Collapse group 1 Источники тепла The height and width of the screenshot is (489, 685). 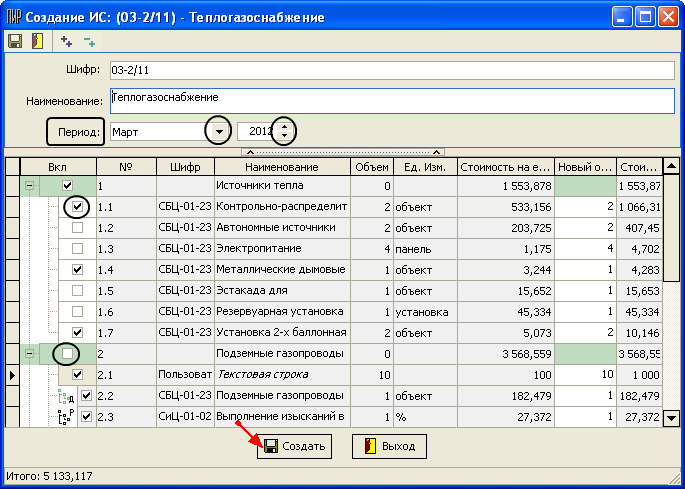click(29, 186)
